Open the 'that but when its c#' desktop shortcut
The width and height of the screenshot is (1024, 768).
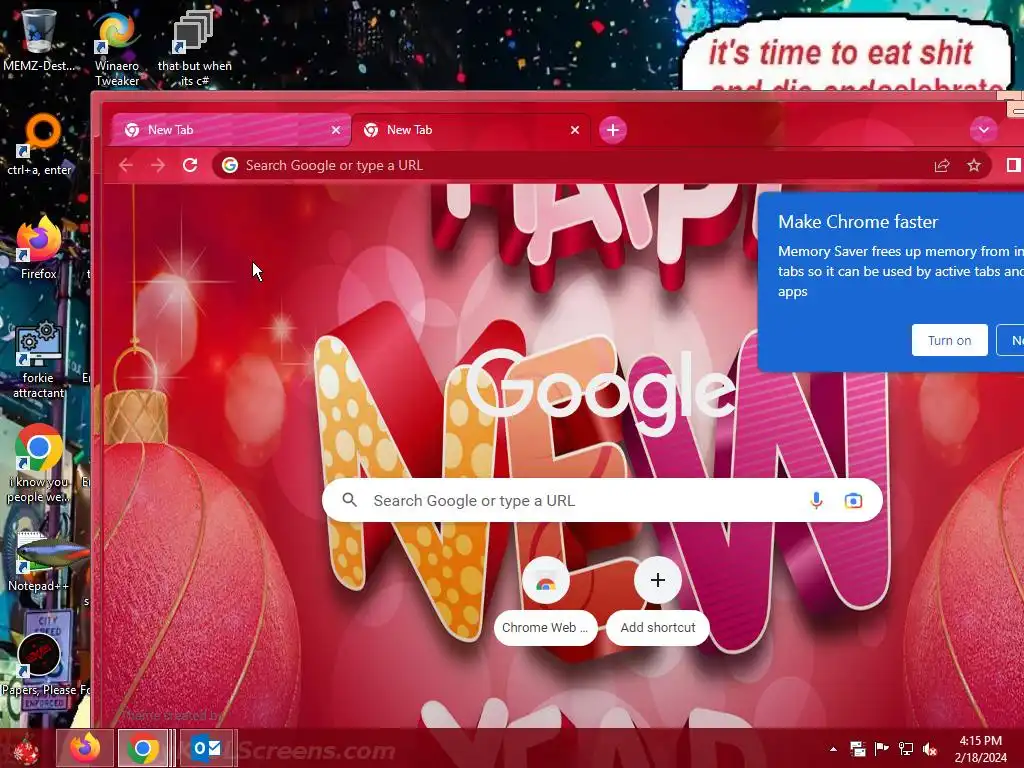coord(194,48)
